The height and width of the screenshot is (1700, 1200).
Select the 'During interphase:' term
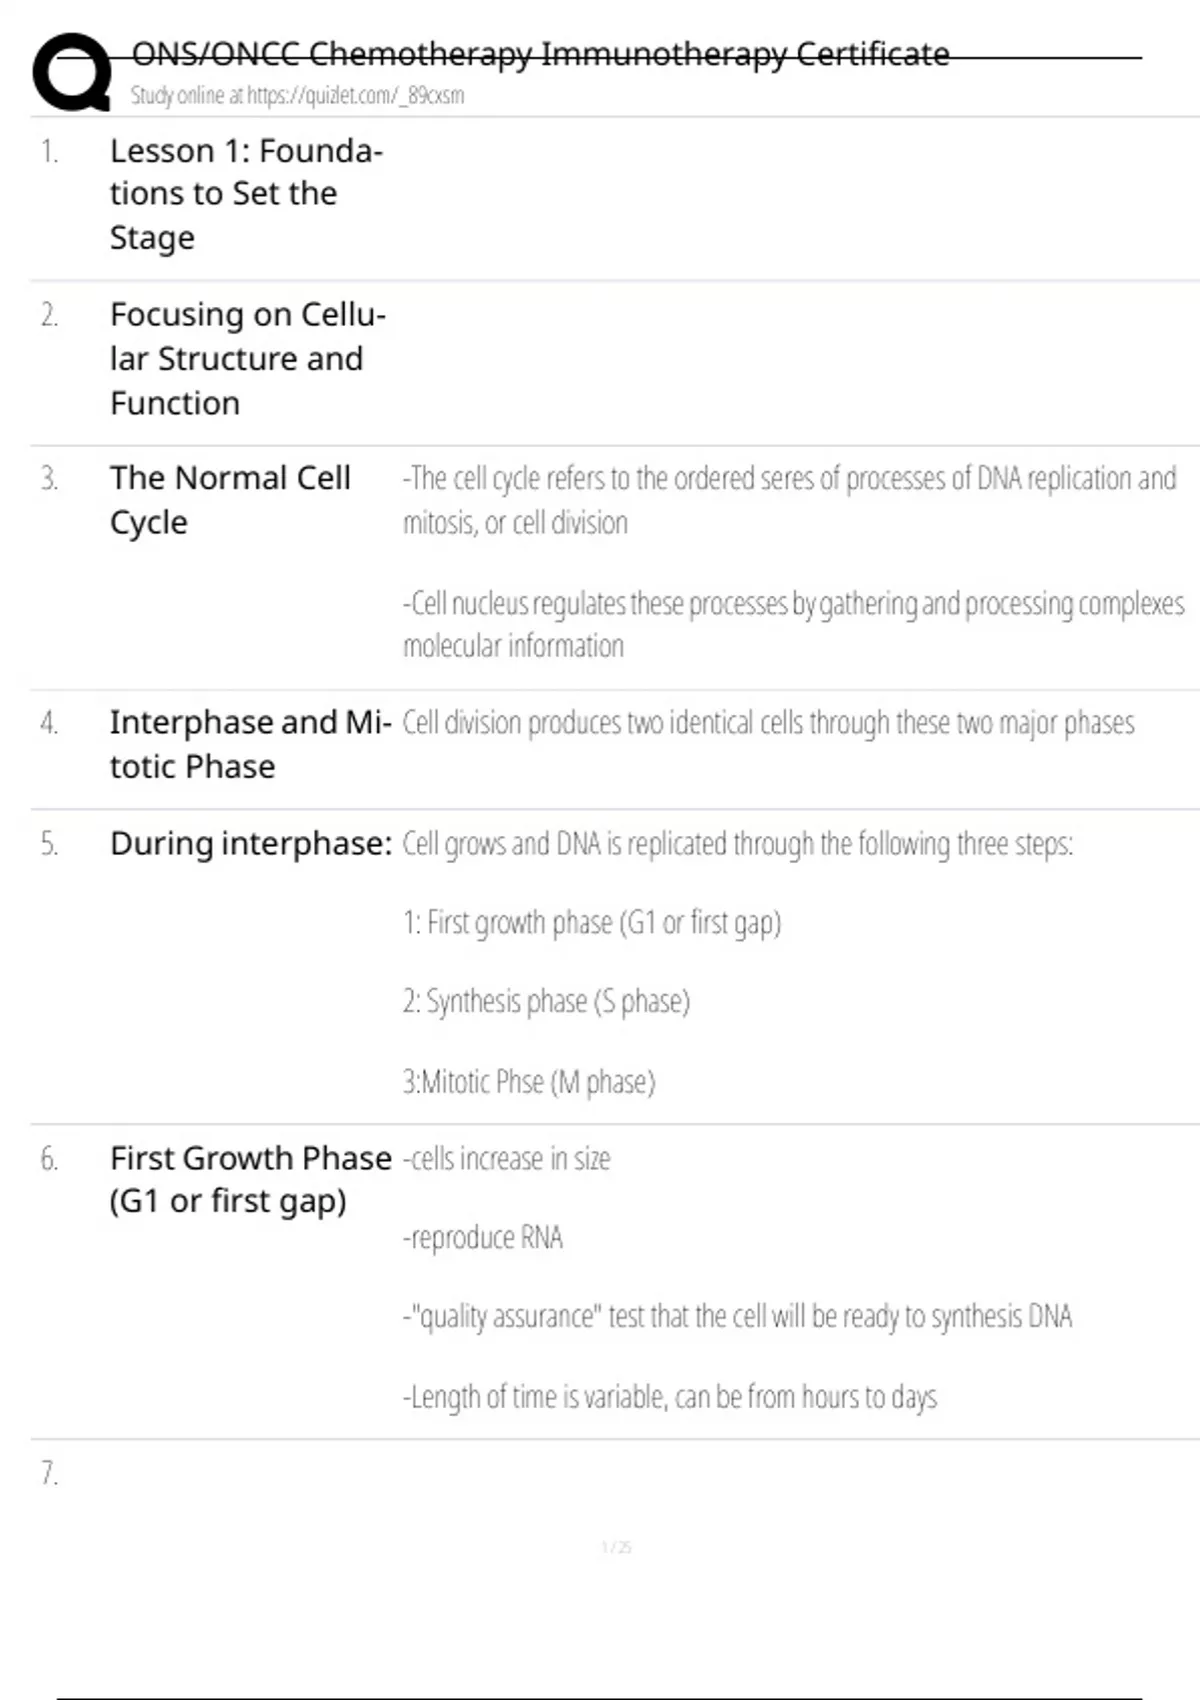tap(251, 844)
